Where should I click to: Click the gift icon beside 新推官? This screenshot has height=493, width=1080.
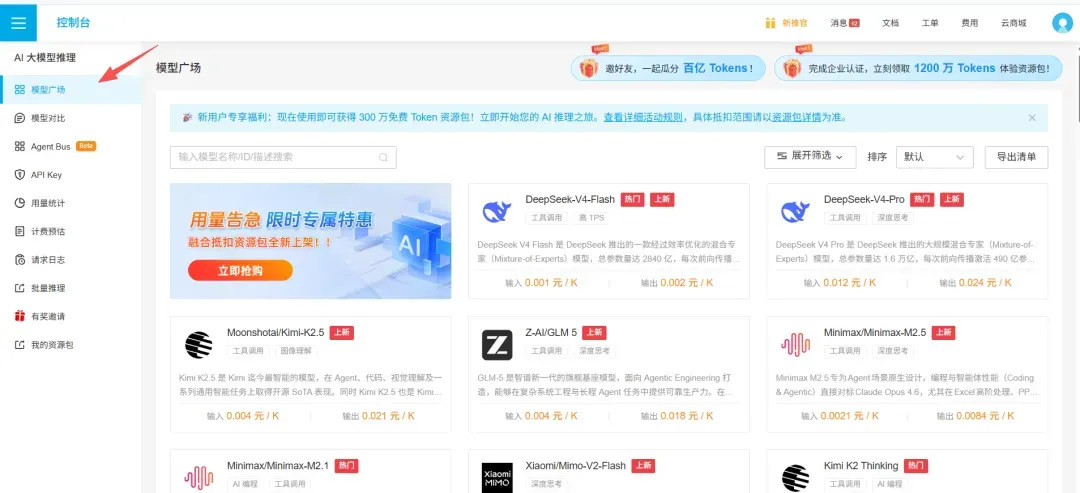click(770, 23)
